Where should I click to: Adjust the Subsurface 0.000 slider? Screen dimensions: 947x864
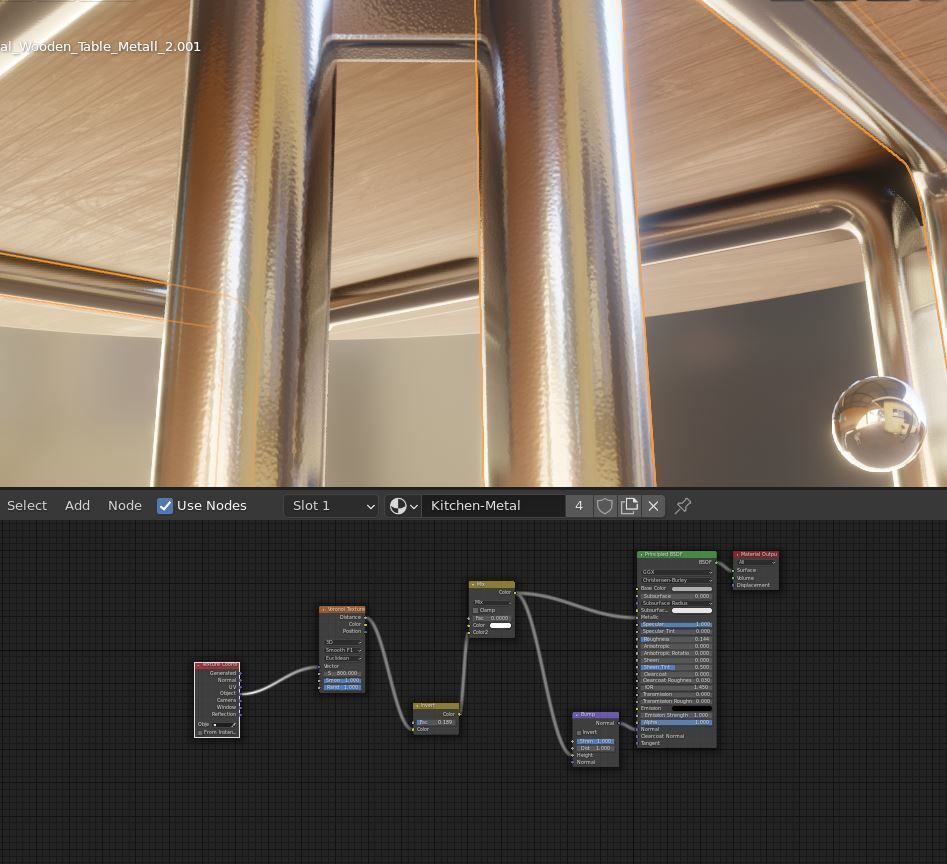[676, 596]
